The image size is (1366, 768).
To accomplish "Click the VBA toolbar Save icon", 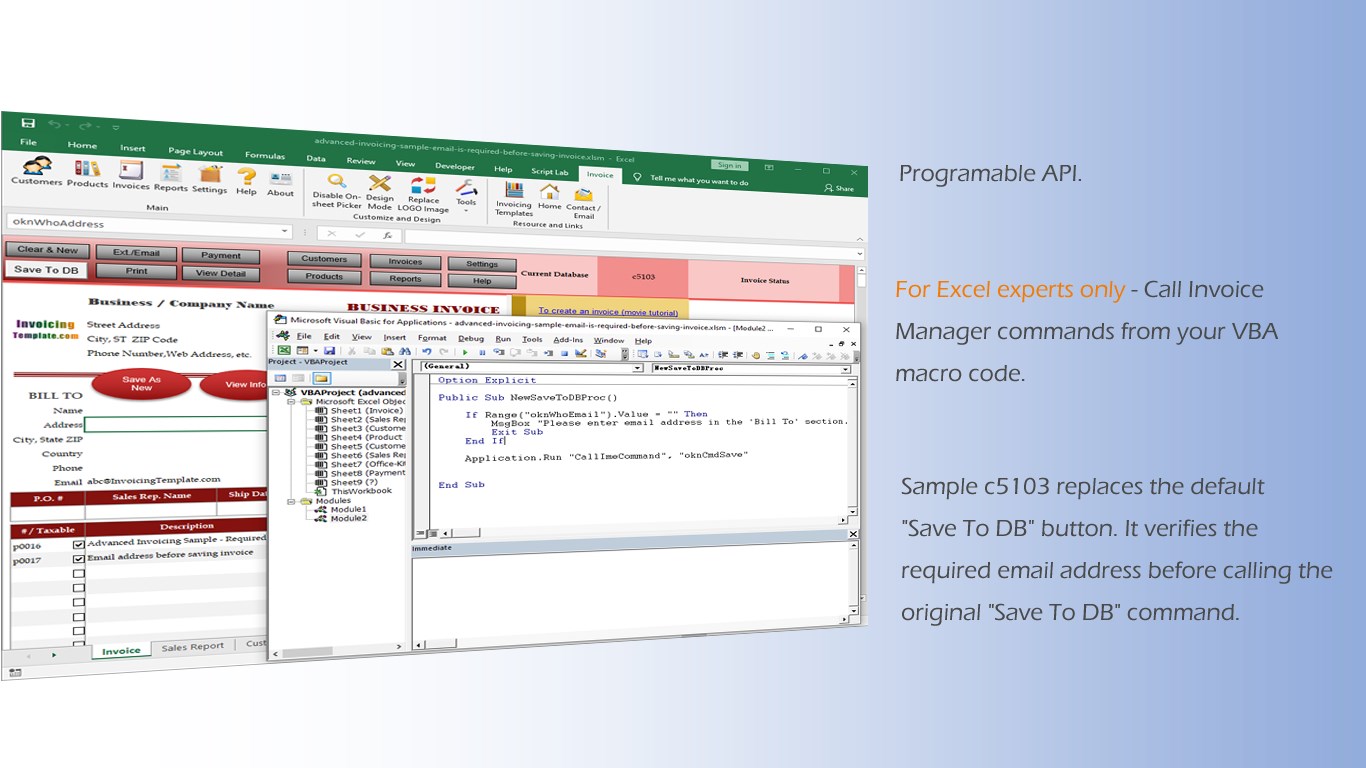I will (x=329, y=351).
